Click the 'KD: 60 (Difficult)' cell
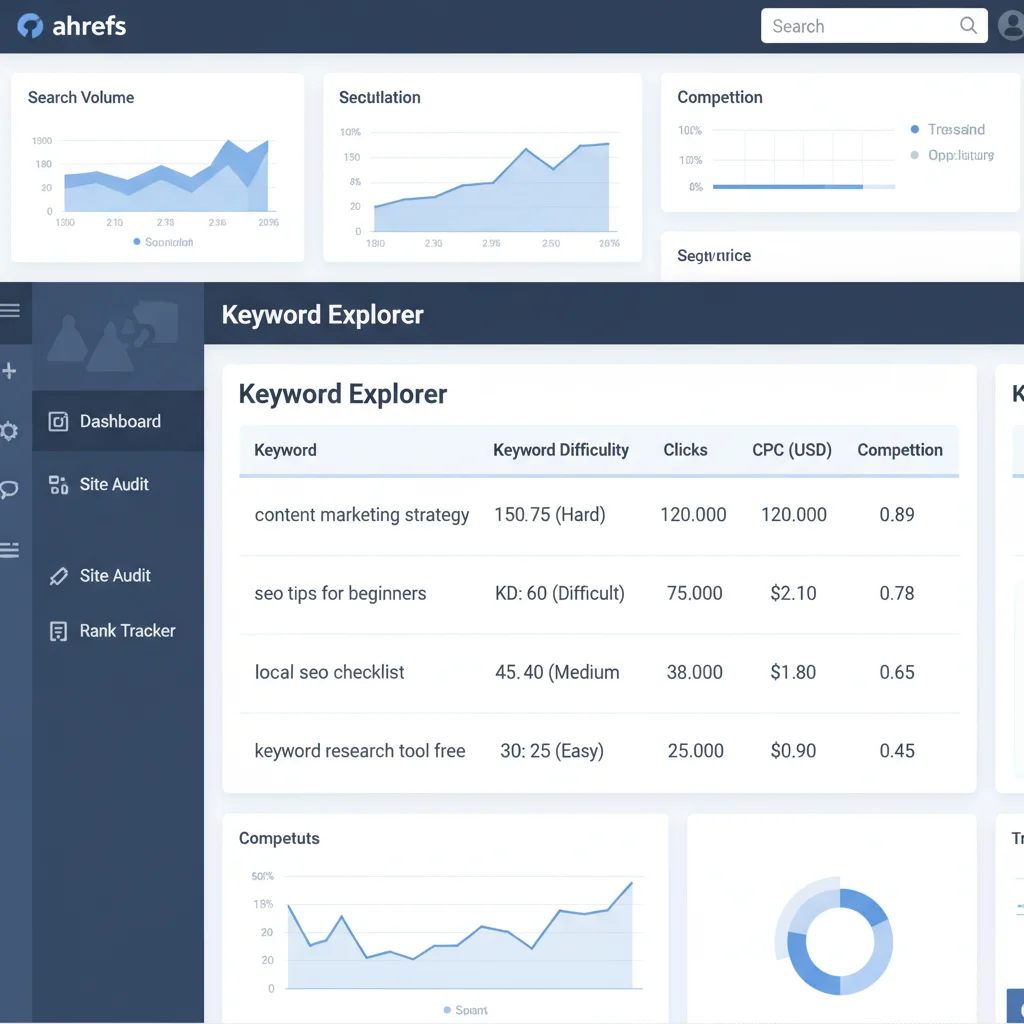The height and width of the screenshot is (1024, 1024). [x=560, y=593]
